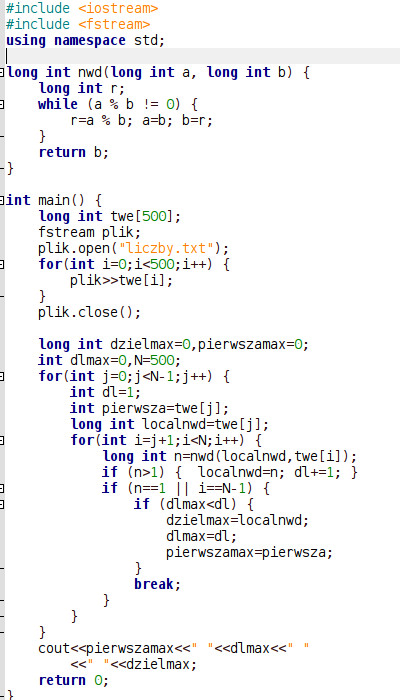Collapse the nwd function fold marker
The height and width of the screenshot is (700, 400).
2,72
